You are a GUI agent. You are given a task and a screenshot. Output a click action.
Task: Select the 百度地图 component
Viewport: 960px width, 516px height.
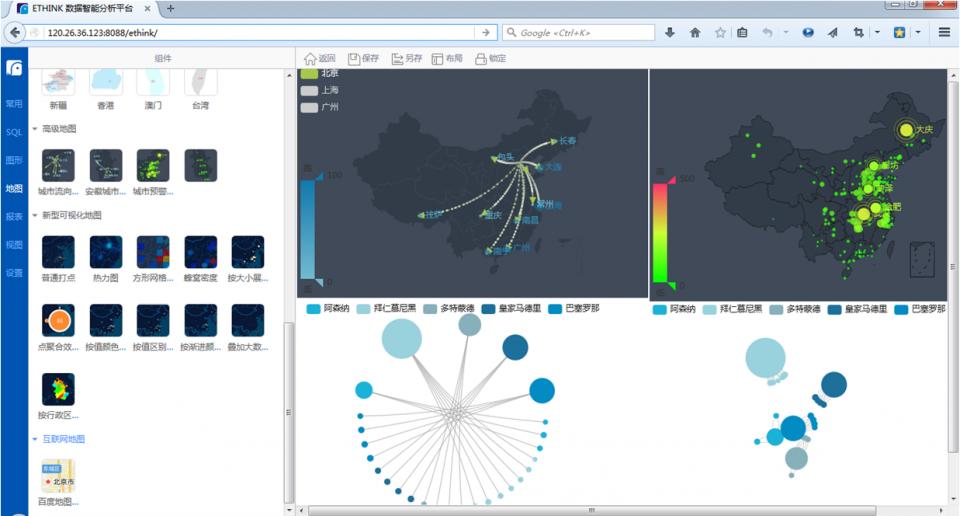(58, 476)
